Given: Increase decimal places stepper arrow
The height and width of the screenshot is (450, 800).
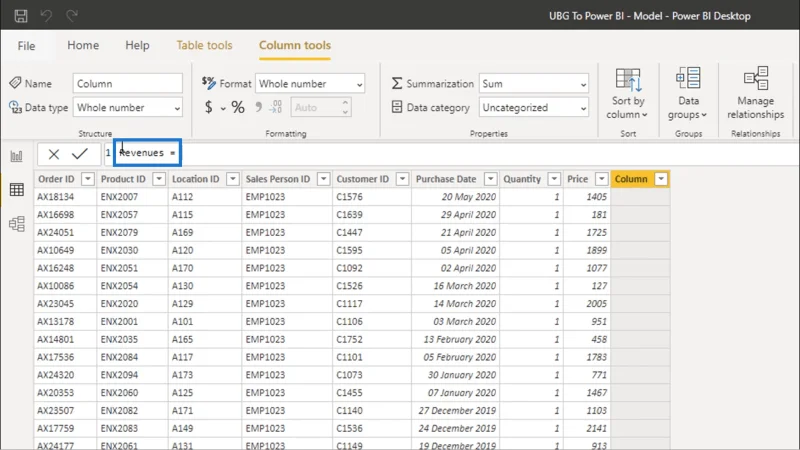Looking at the screenshot, I should [345, 103].
